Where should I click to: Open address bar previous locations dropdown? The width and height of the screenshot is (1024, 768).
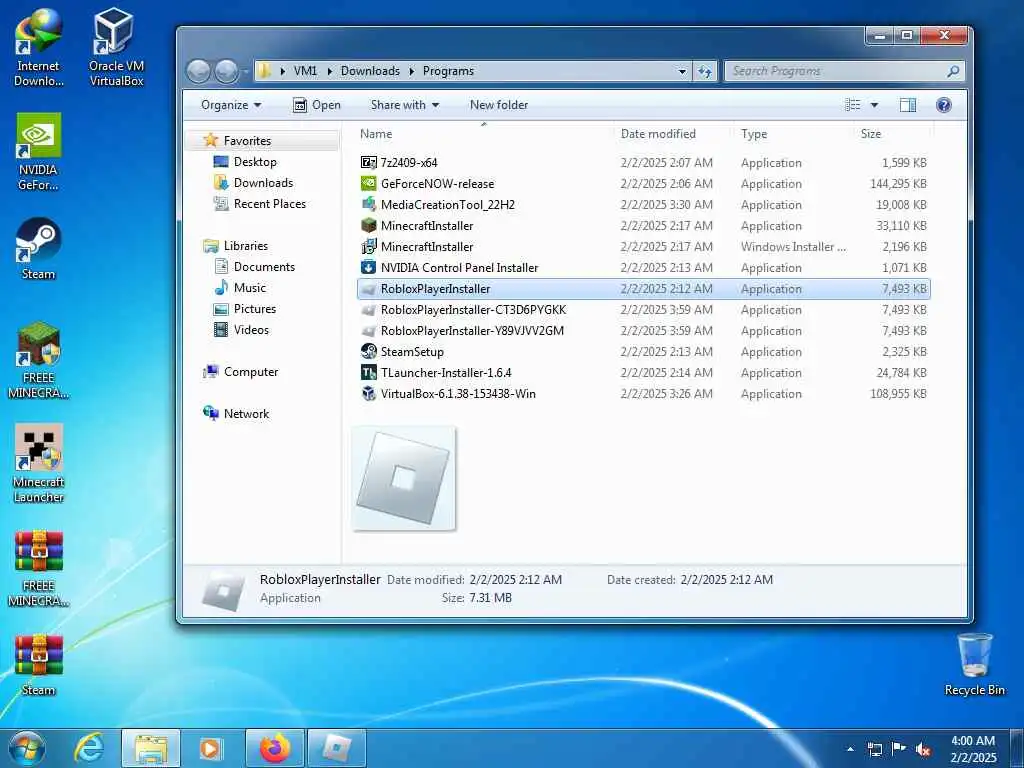682,71
